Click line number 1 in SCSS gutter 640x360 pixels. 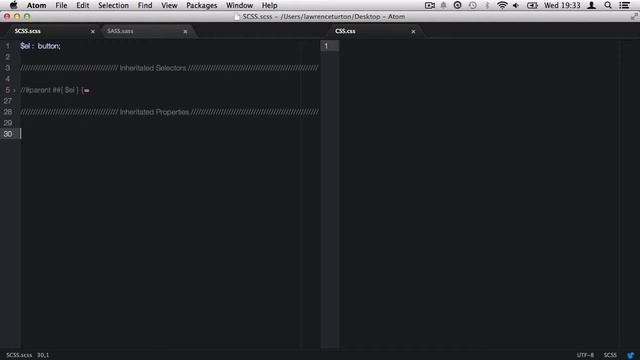[7, 46]
